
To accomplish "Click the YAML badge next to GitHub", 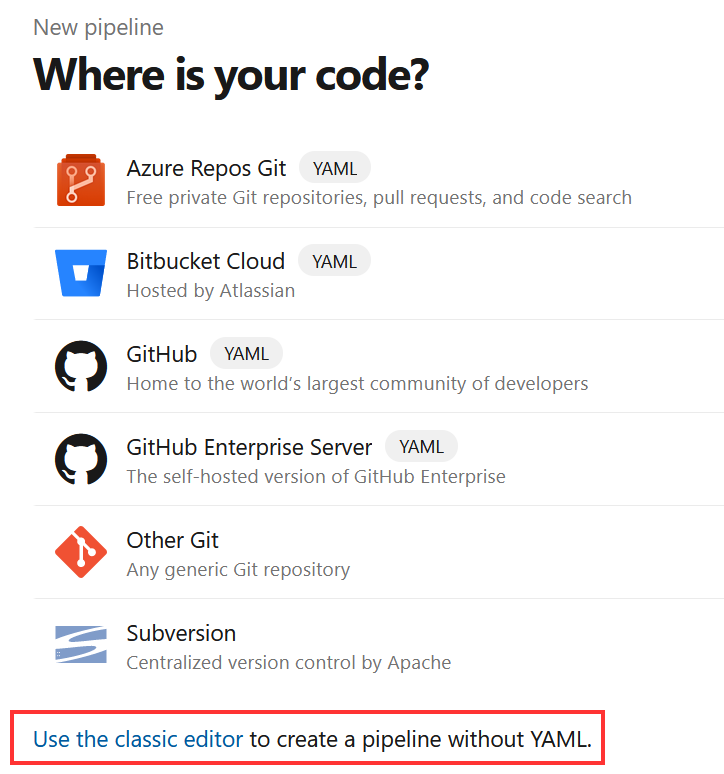I will click(x=246, y=353).
